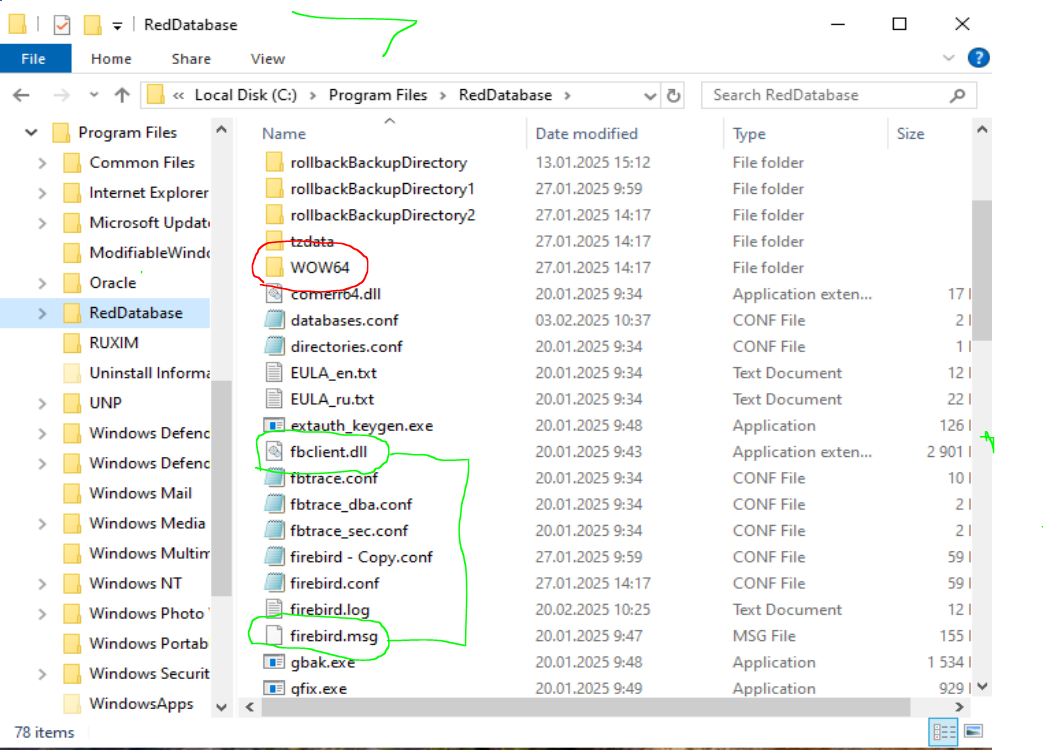Expand the Oracle tree node

(x=42, y=283)
